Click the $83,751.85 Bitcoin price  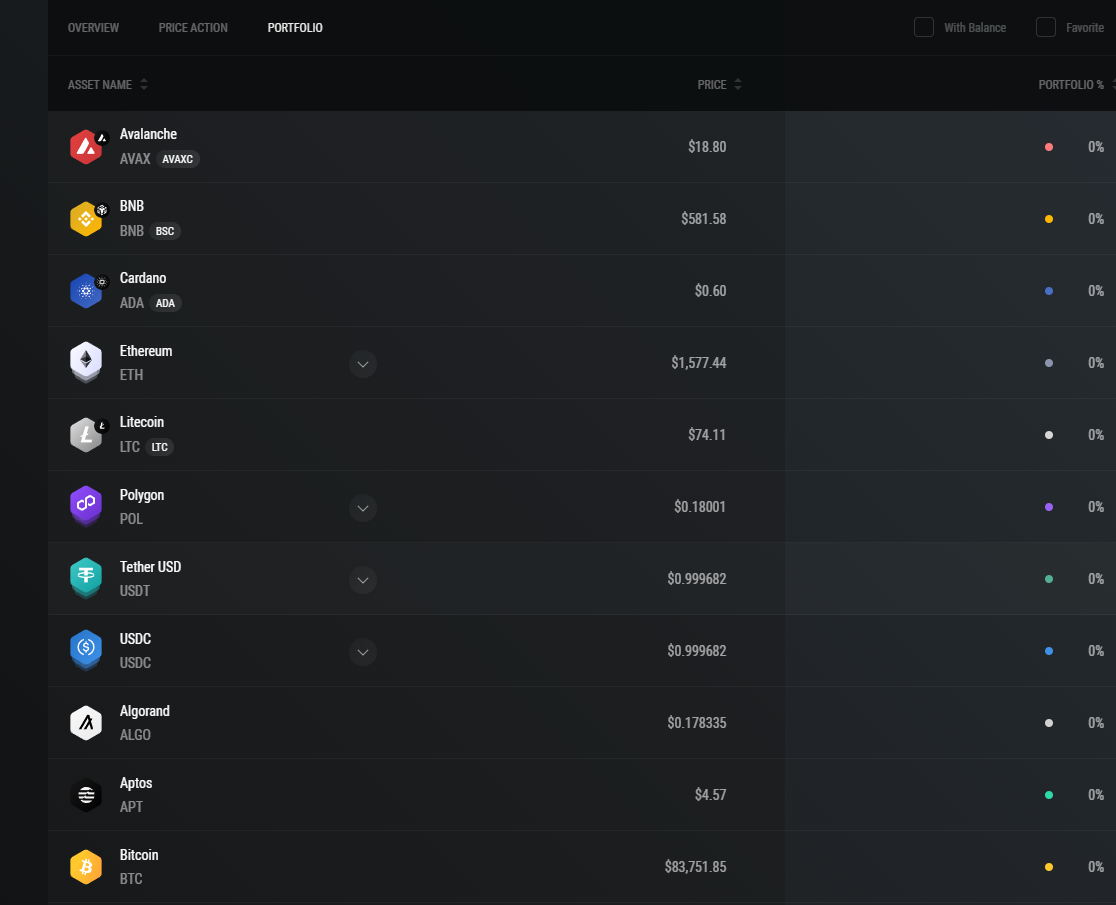tap(695, 867)
